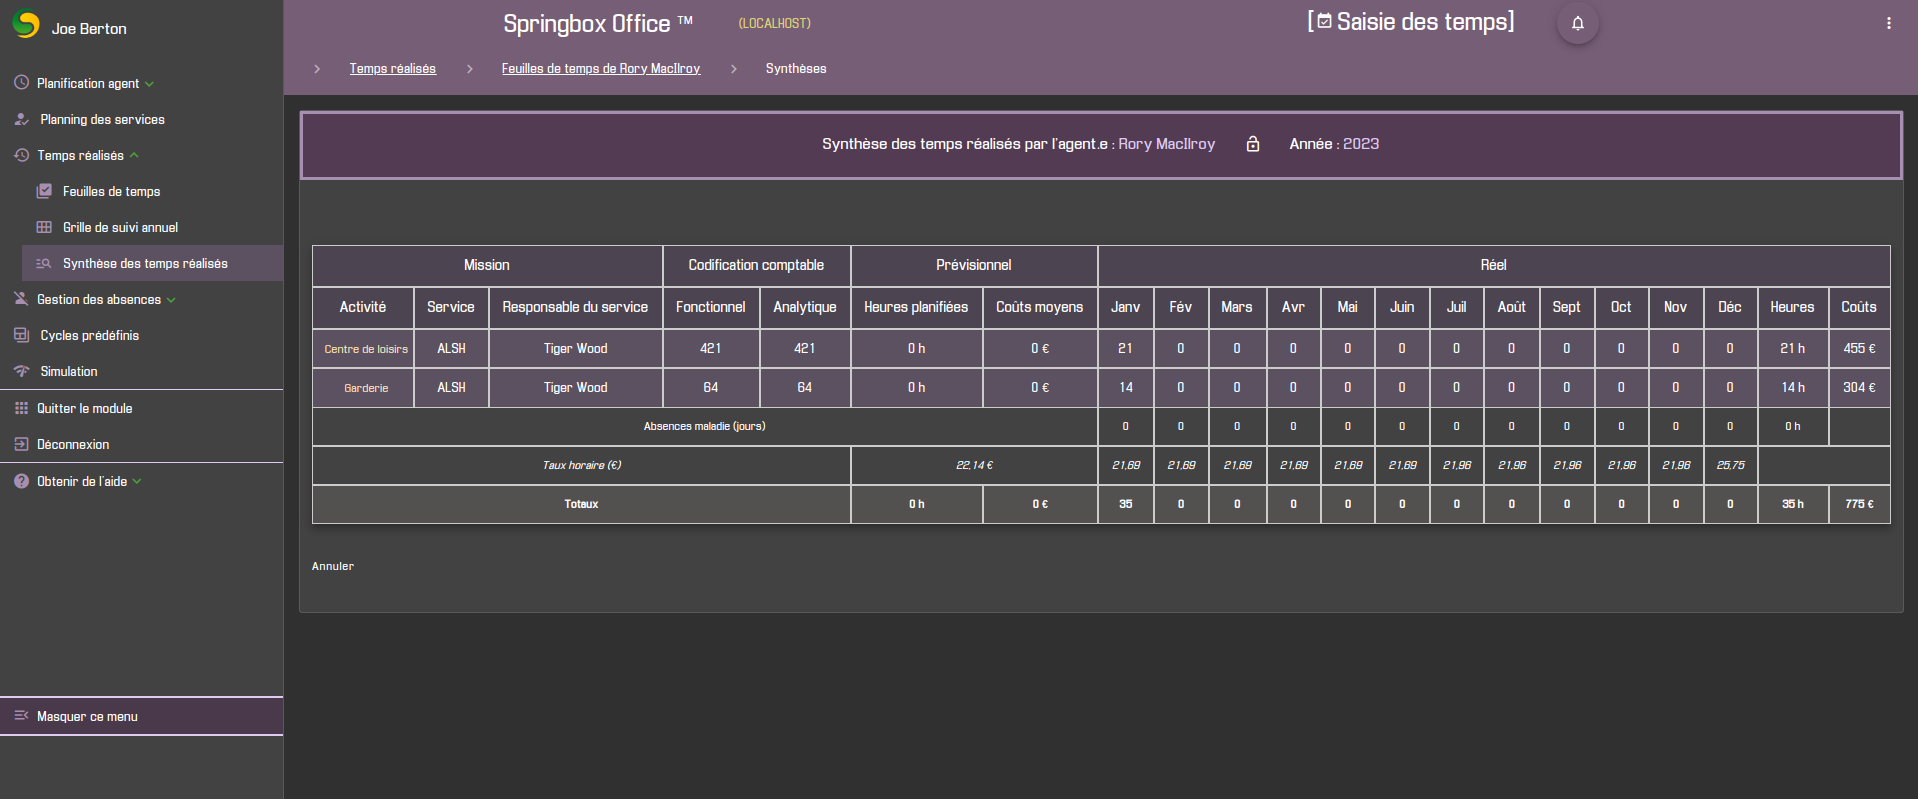Open the vertical three-dot options menu
The width and height of the screenshot is (1918, 799).
click(x=1889, y=23)
